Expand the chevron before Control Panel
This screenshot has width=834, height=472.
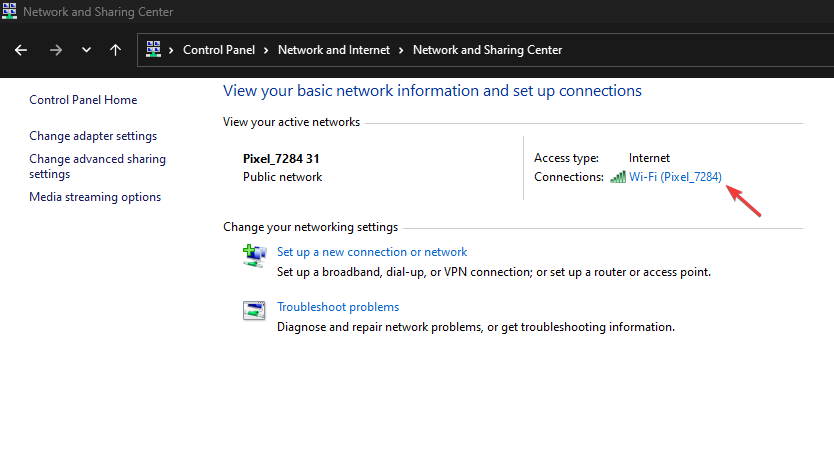click(171, 50)
